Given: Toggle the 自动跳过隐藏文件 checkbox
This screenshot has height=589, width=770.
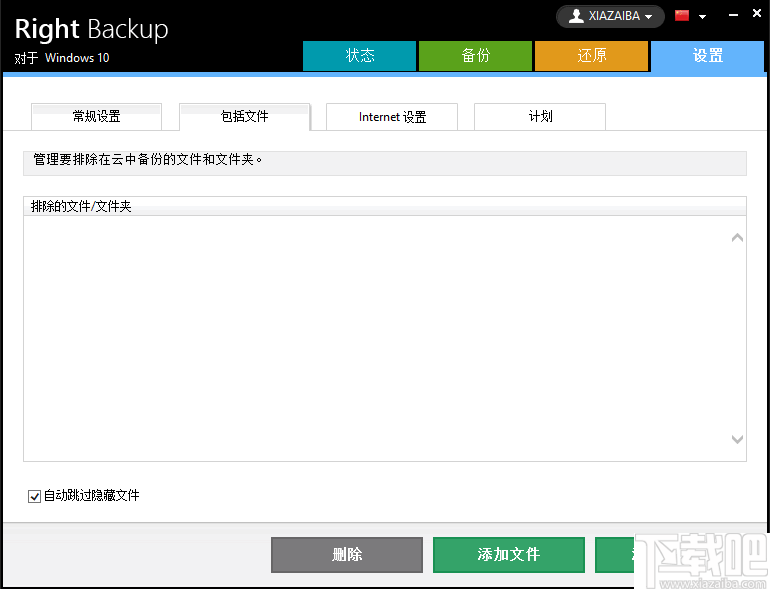Looking at the screenshot, I should pyautogui.click(x=34, y=496).
